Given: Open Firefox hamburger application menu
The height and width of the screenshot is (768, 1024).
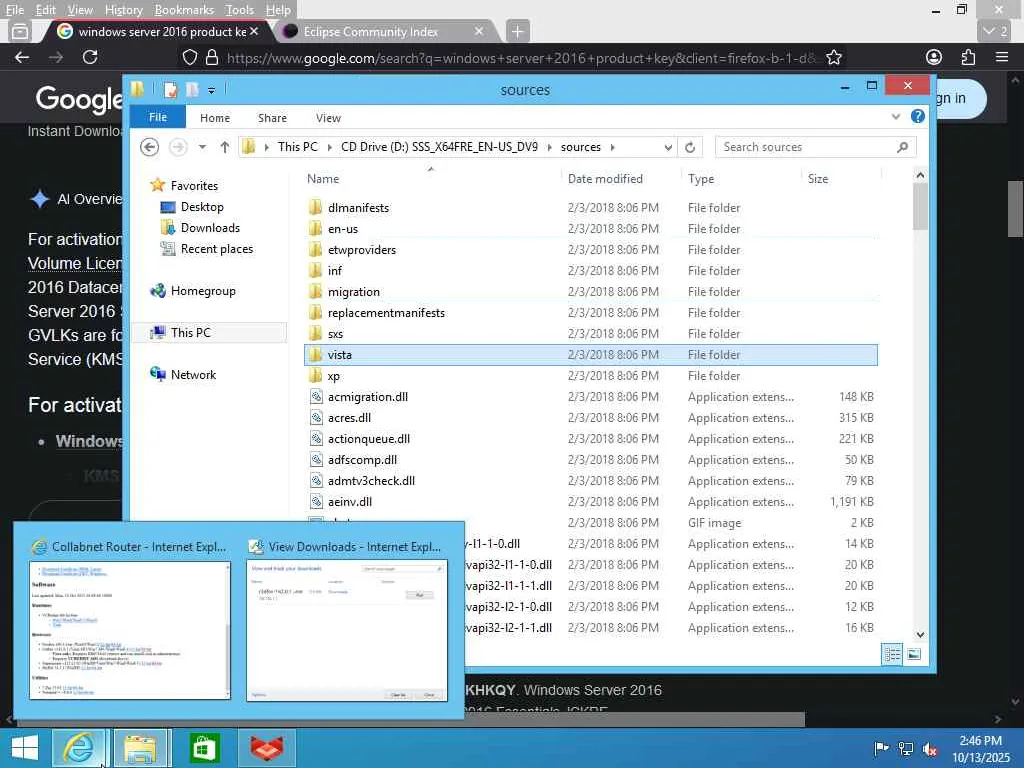Looking at the screenshot, I should coord(1002,57).
